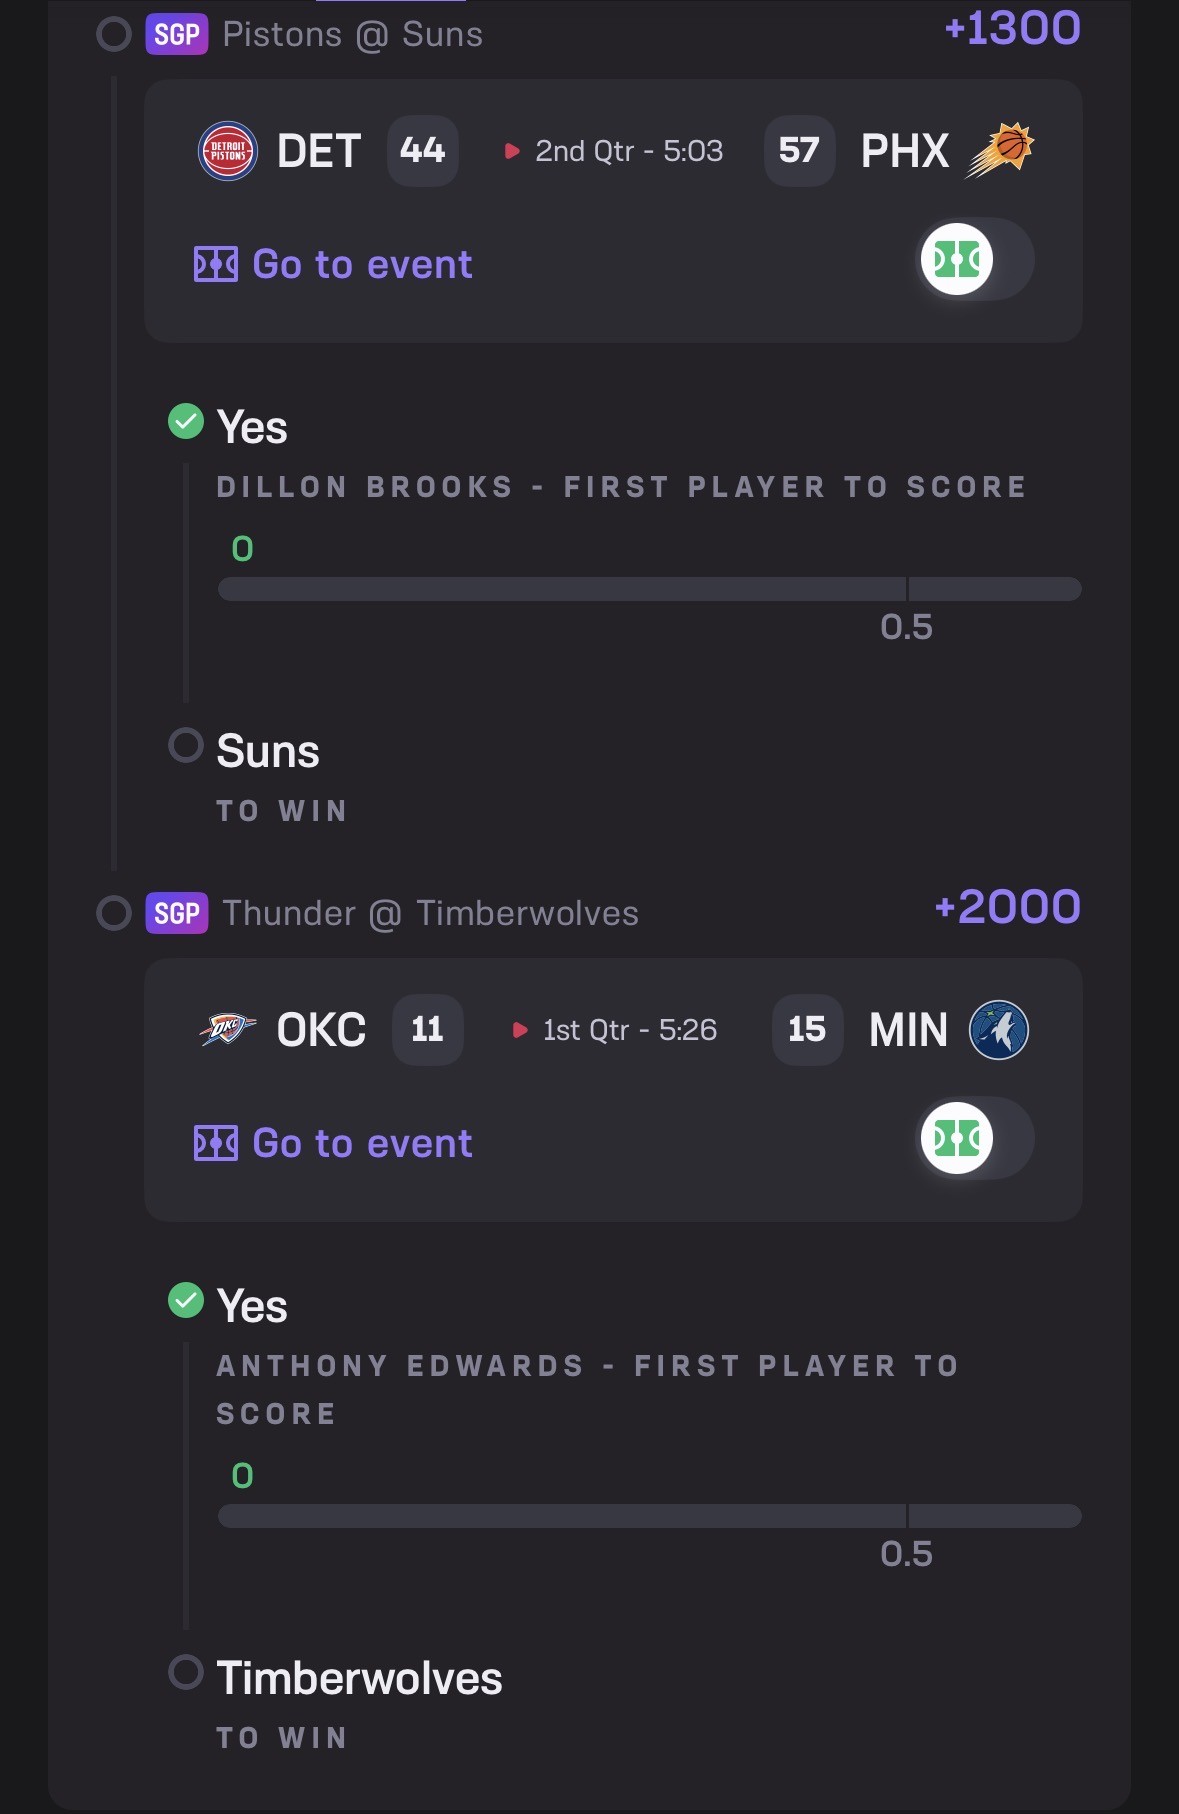Click the green checkmark for Dillon Brooks leg
Viewport: 1179px width, 1814px height.
click(186, 421)
